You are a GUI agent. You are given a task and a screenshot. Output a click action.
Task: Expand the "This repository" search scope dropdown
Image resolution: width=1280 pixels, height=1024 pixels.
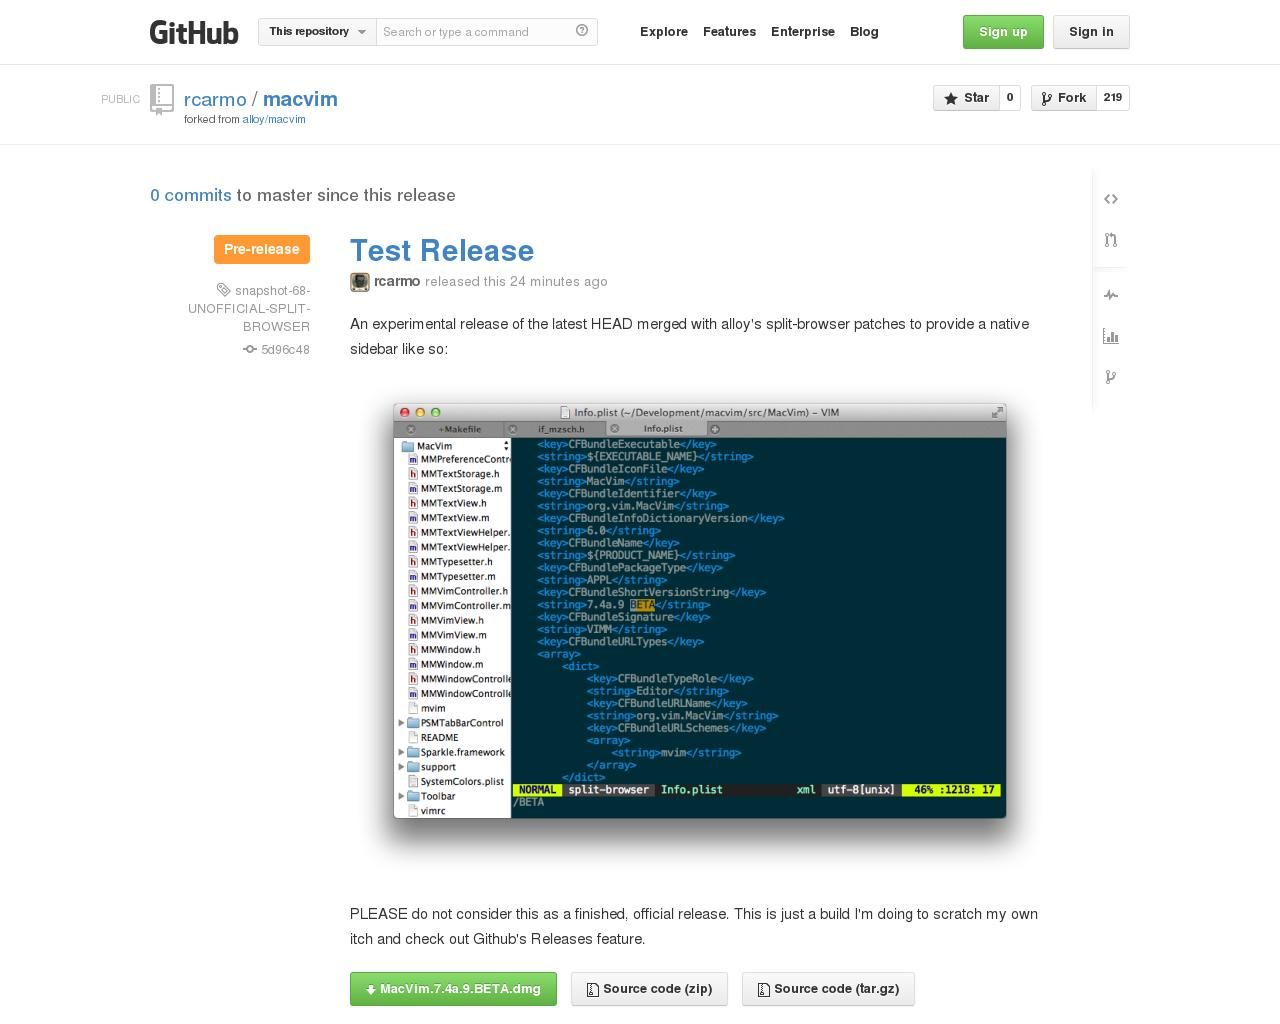(x=317, y=32)
